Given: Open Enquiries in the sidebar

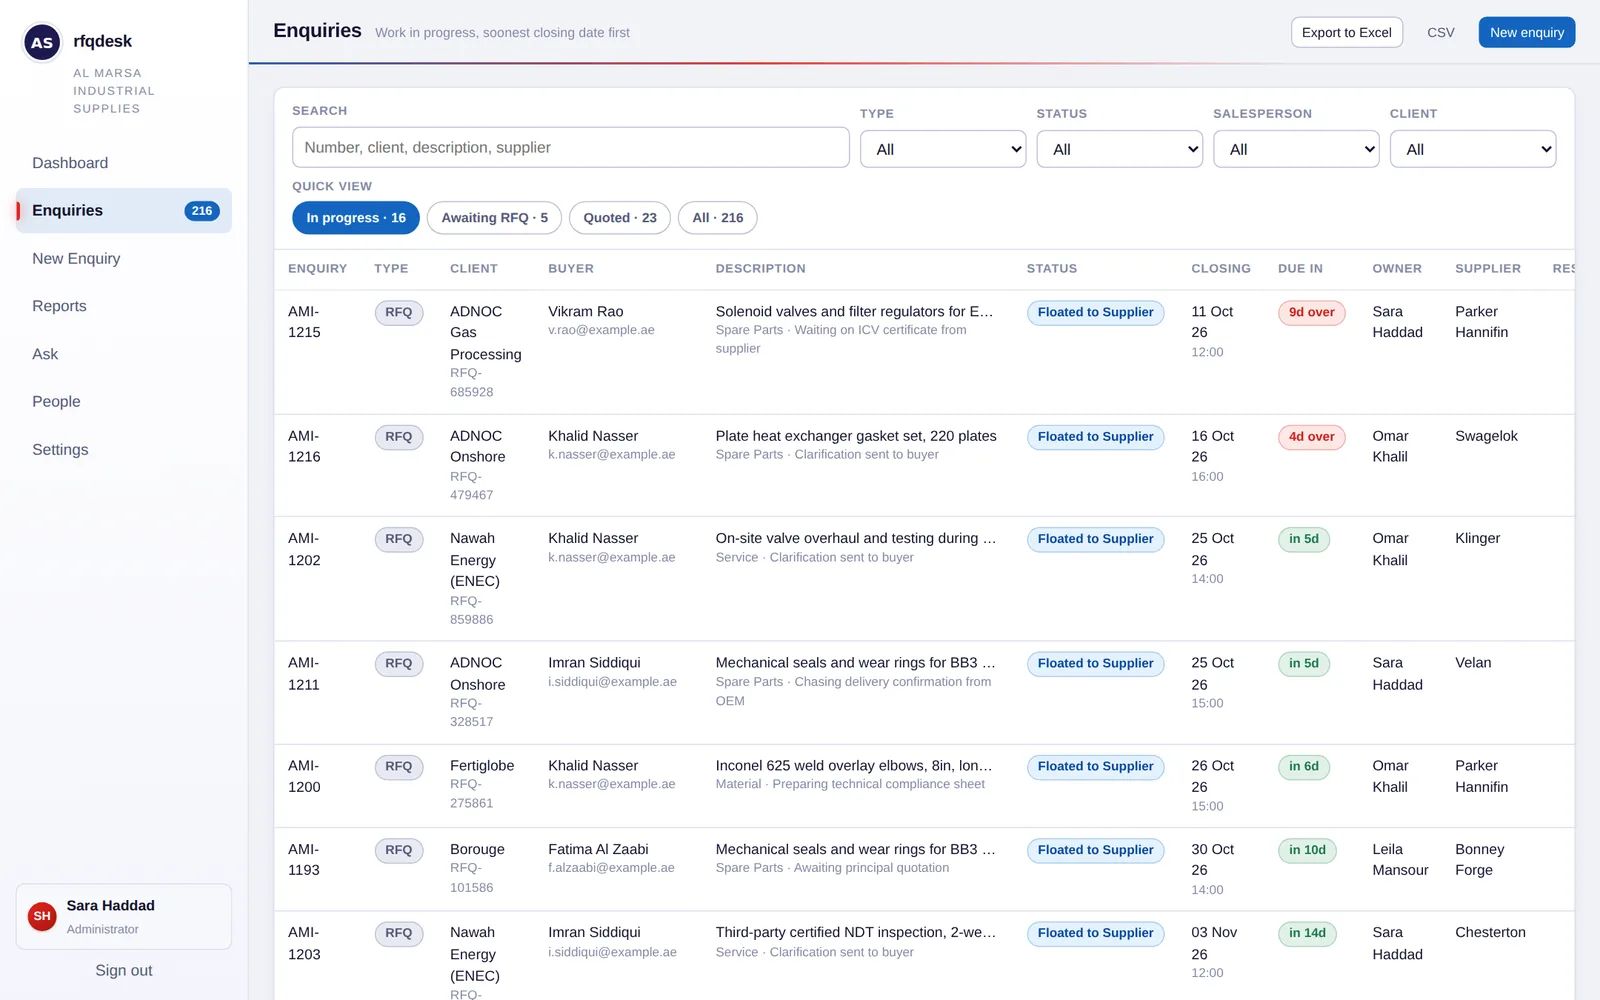Looking at the screenshot, I should (124, 211).
